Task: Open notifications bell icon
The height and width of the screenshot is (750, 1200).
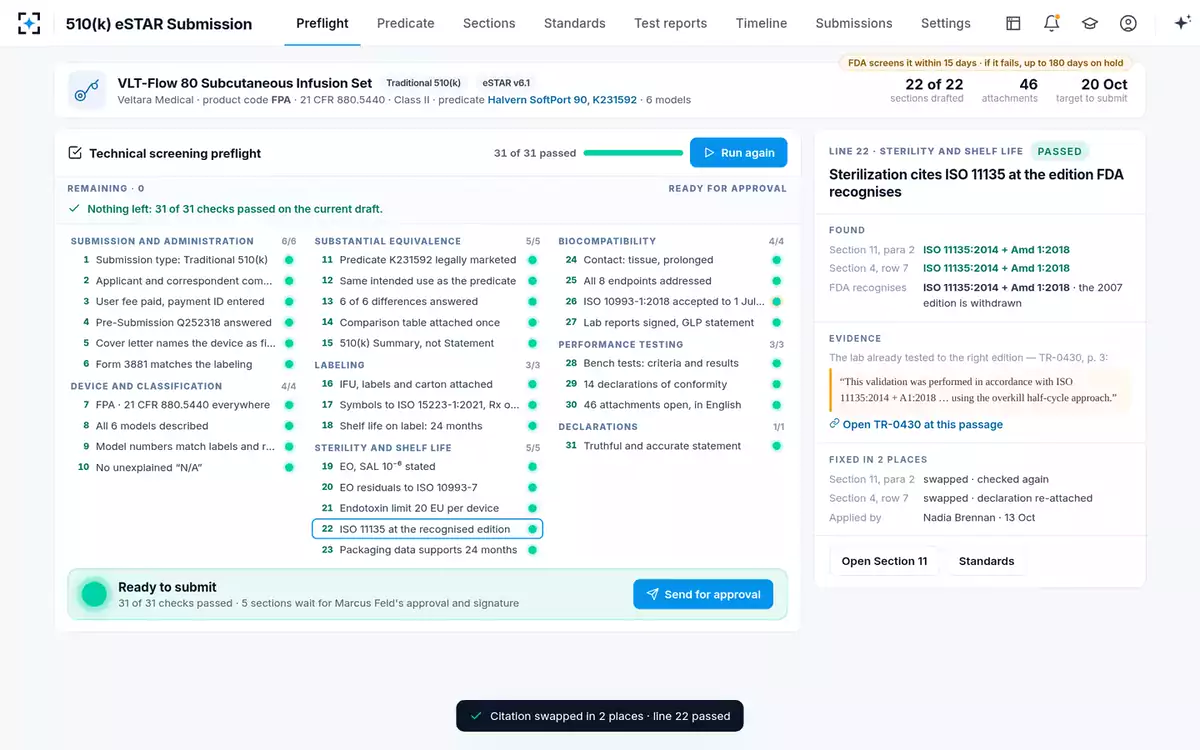Action: tap(1051, 23)
